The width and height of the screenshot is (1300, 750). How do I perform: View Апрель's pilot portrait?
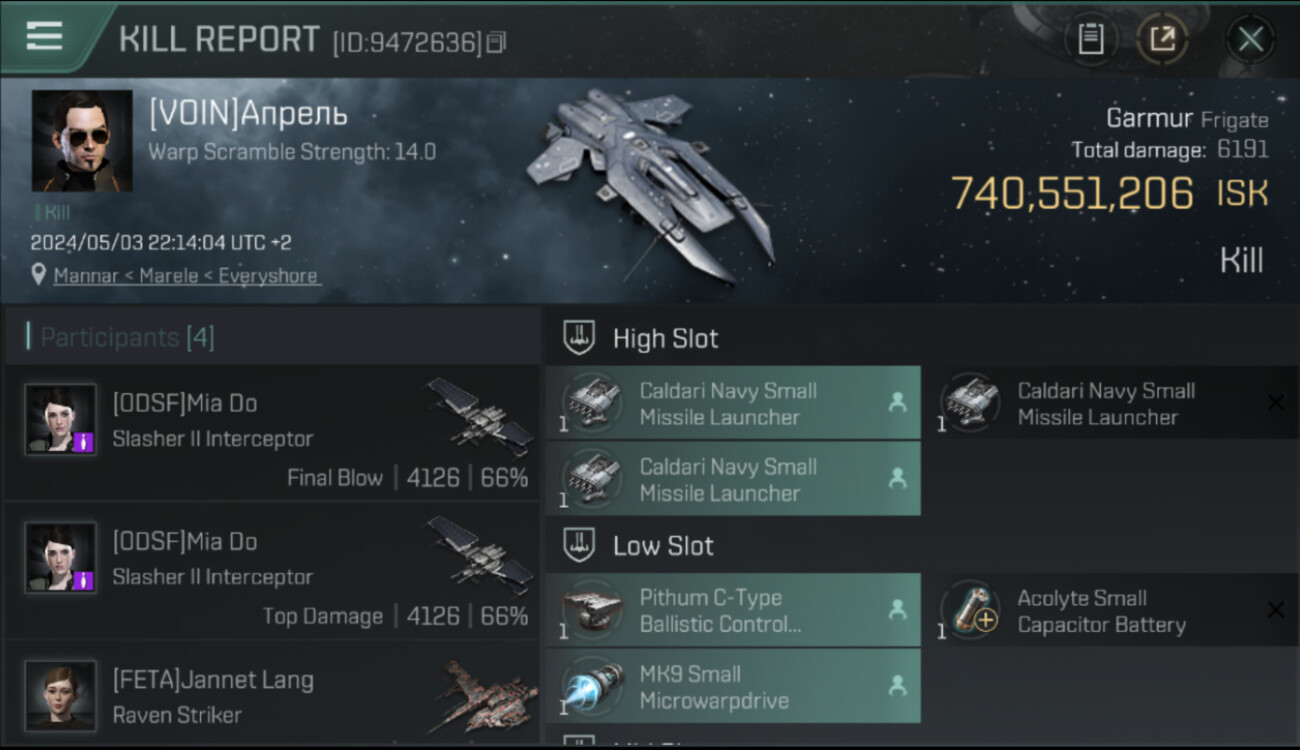tap(82, 140)
